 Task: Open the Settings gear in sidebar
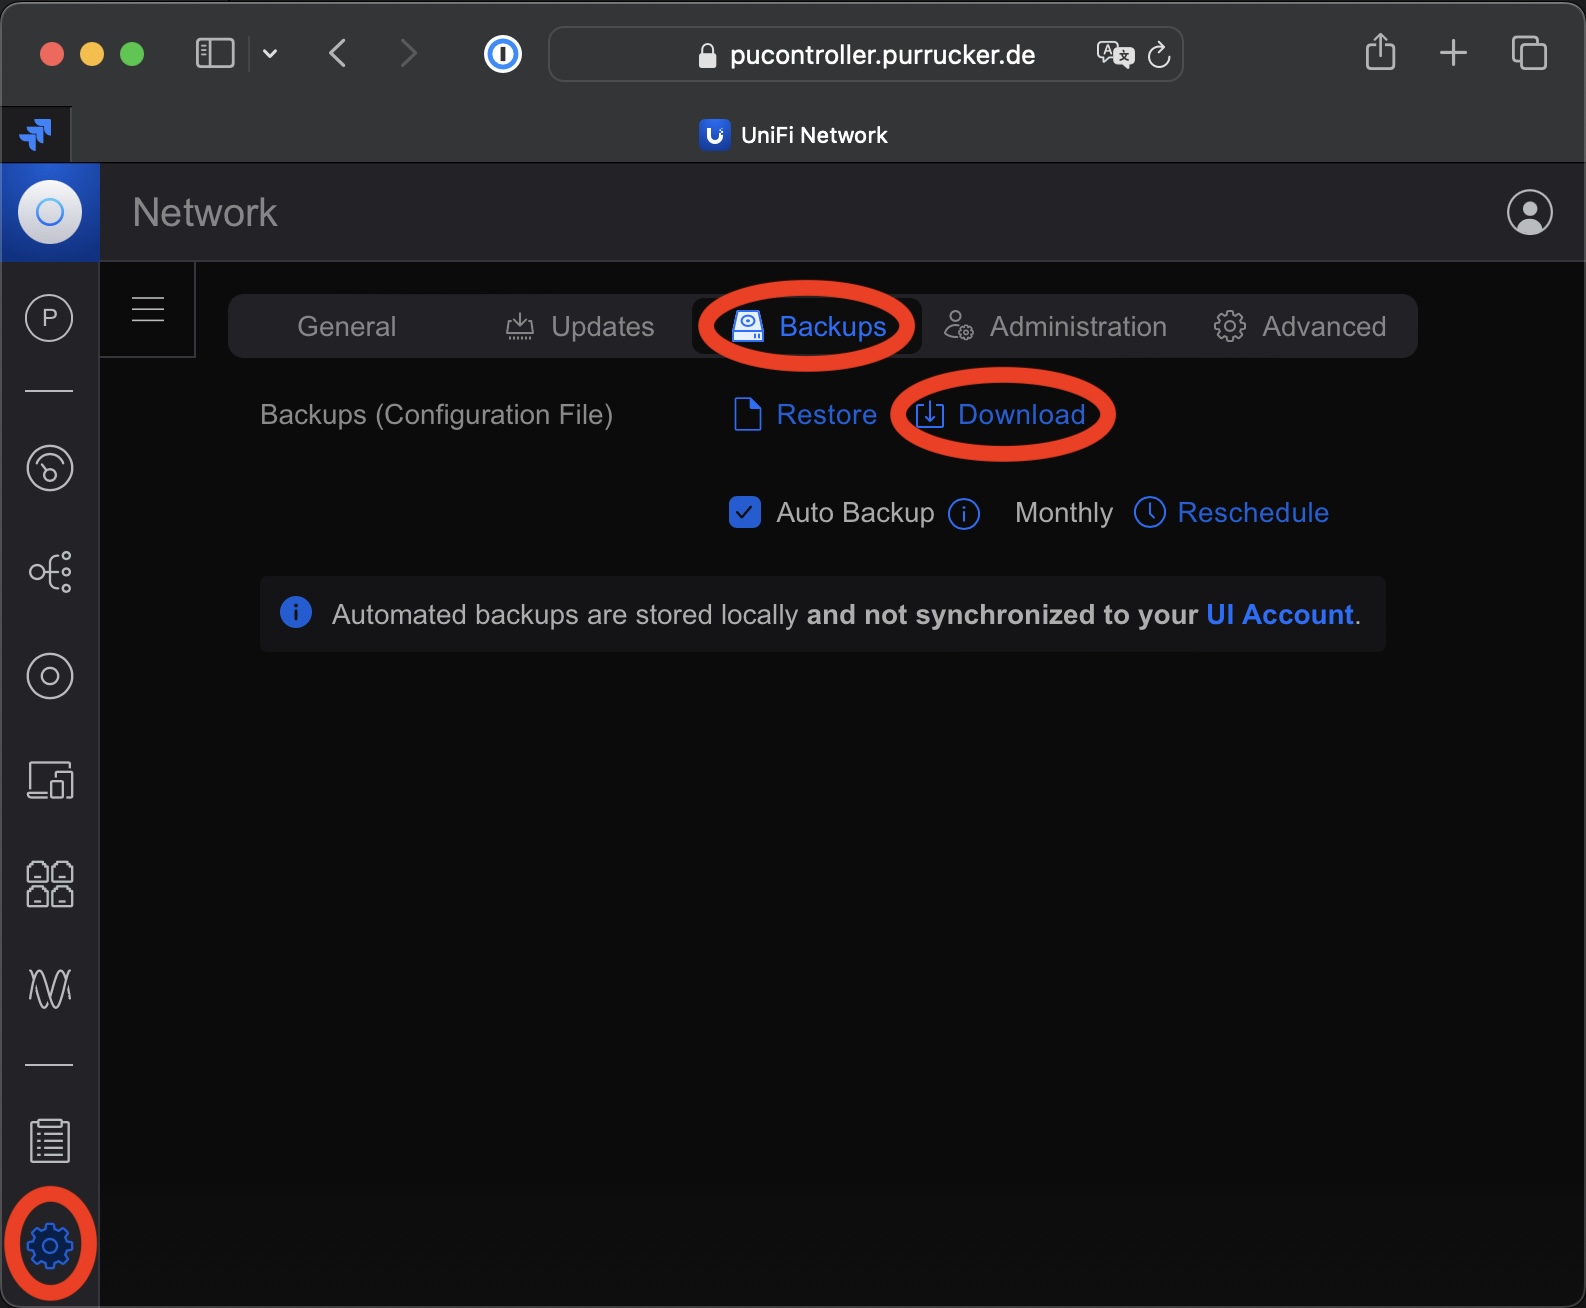pos(50,1245)
